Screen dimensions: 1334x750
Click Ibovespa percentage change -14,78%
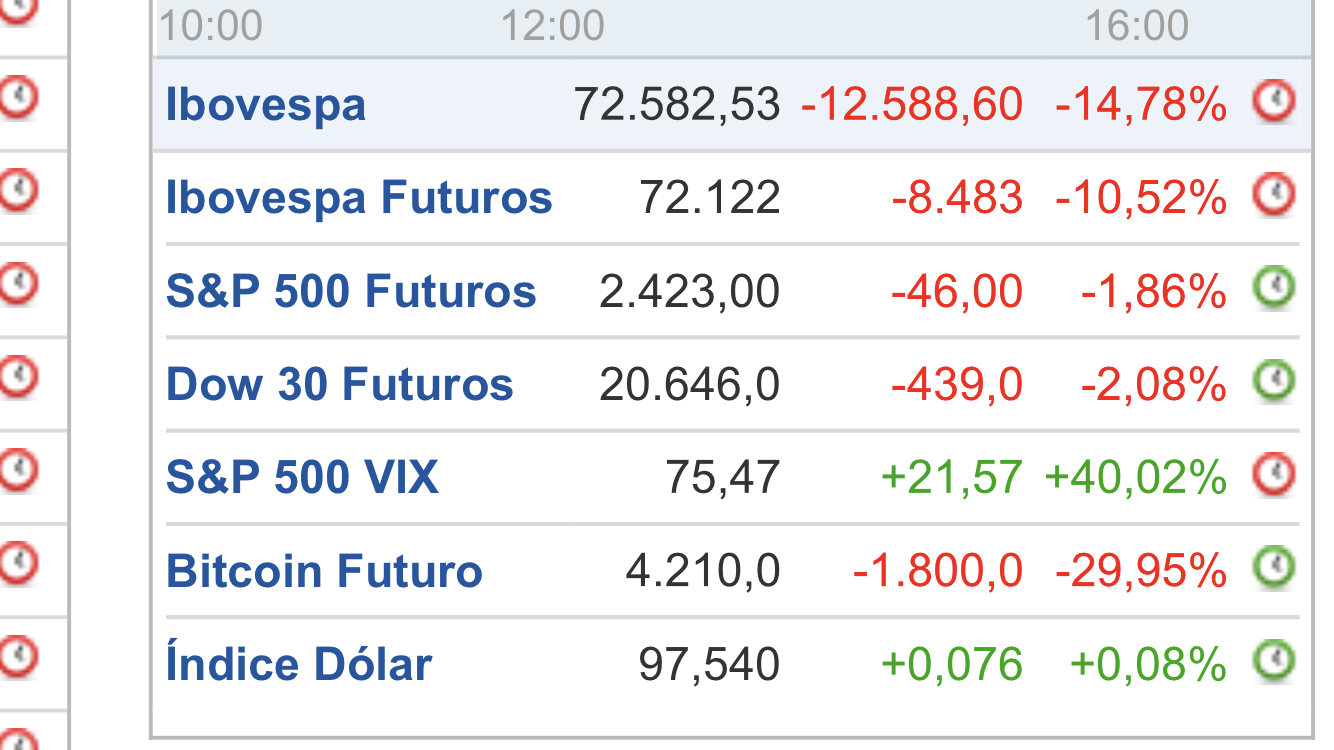pos(1141,104)
